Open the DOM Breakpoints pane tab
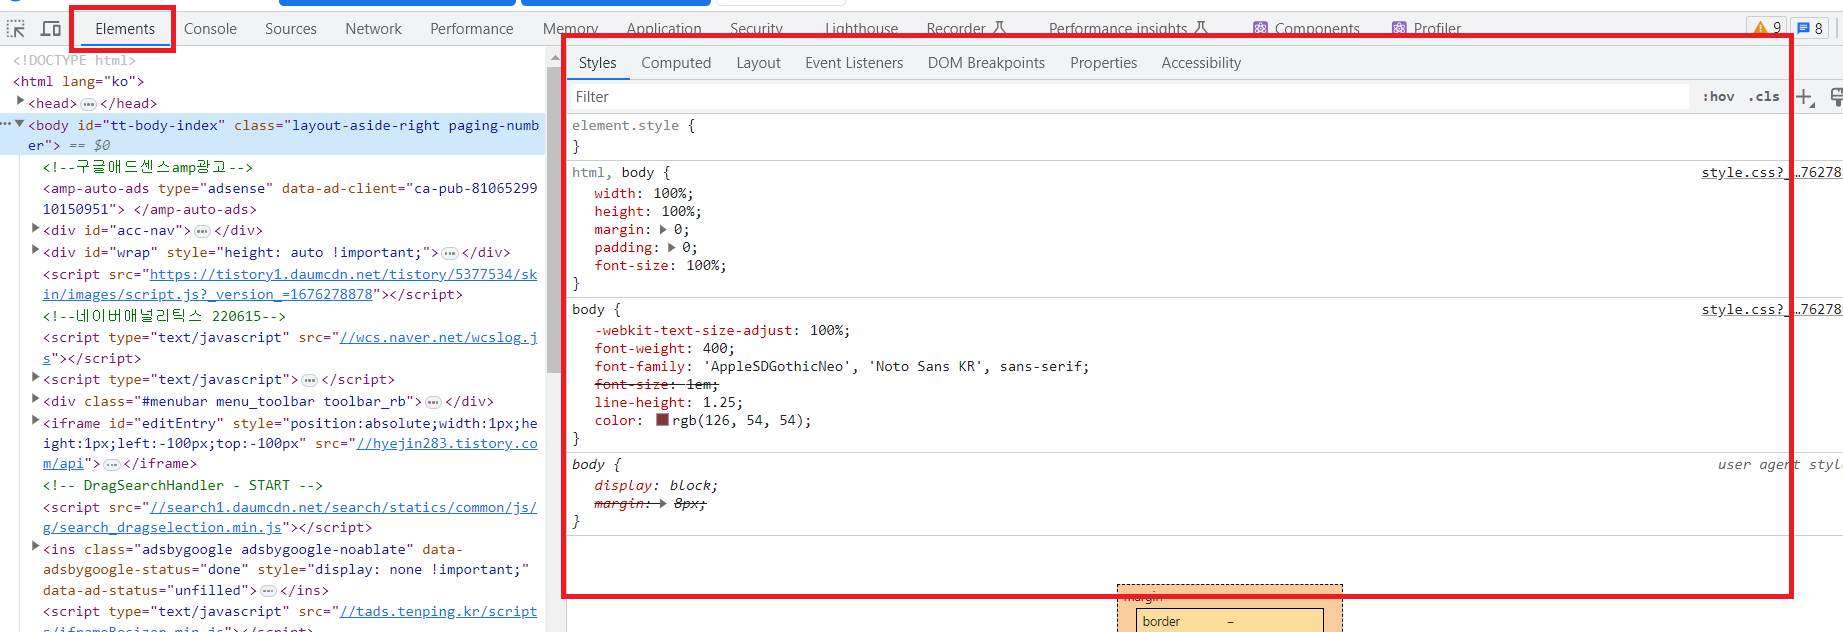The image size is (1843, 632). [986, 63]
